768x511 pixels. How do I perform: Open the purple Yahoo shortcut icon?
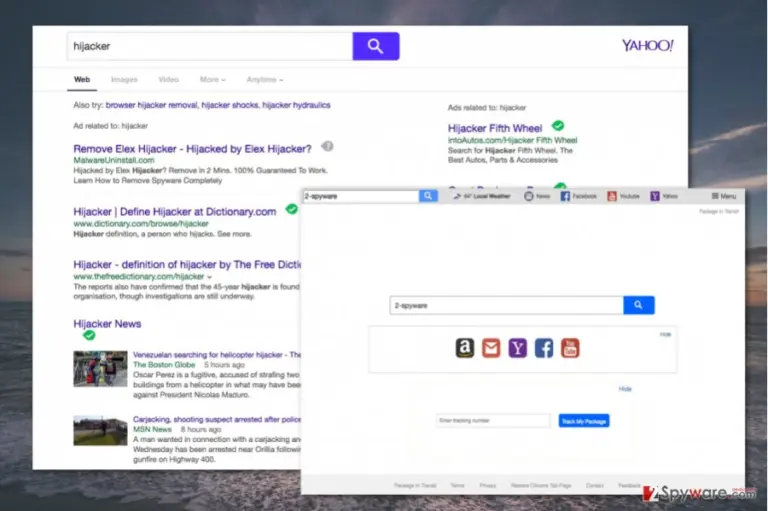pyautogui.click(x=517, y=348)
